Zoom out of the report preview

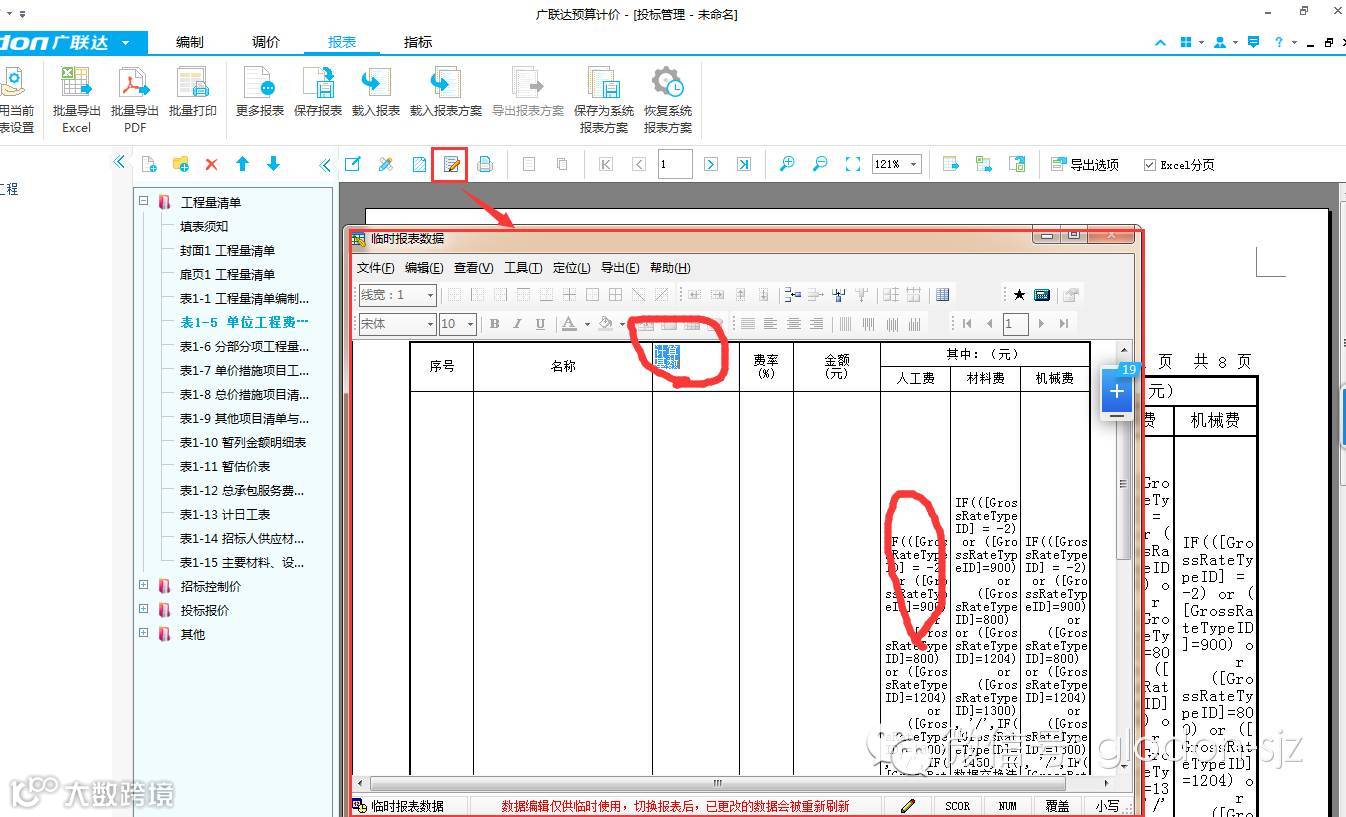tap(820, 165)
